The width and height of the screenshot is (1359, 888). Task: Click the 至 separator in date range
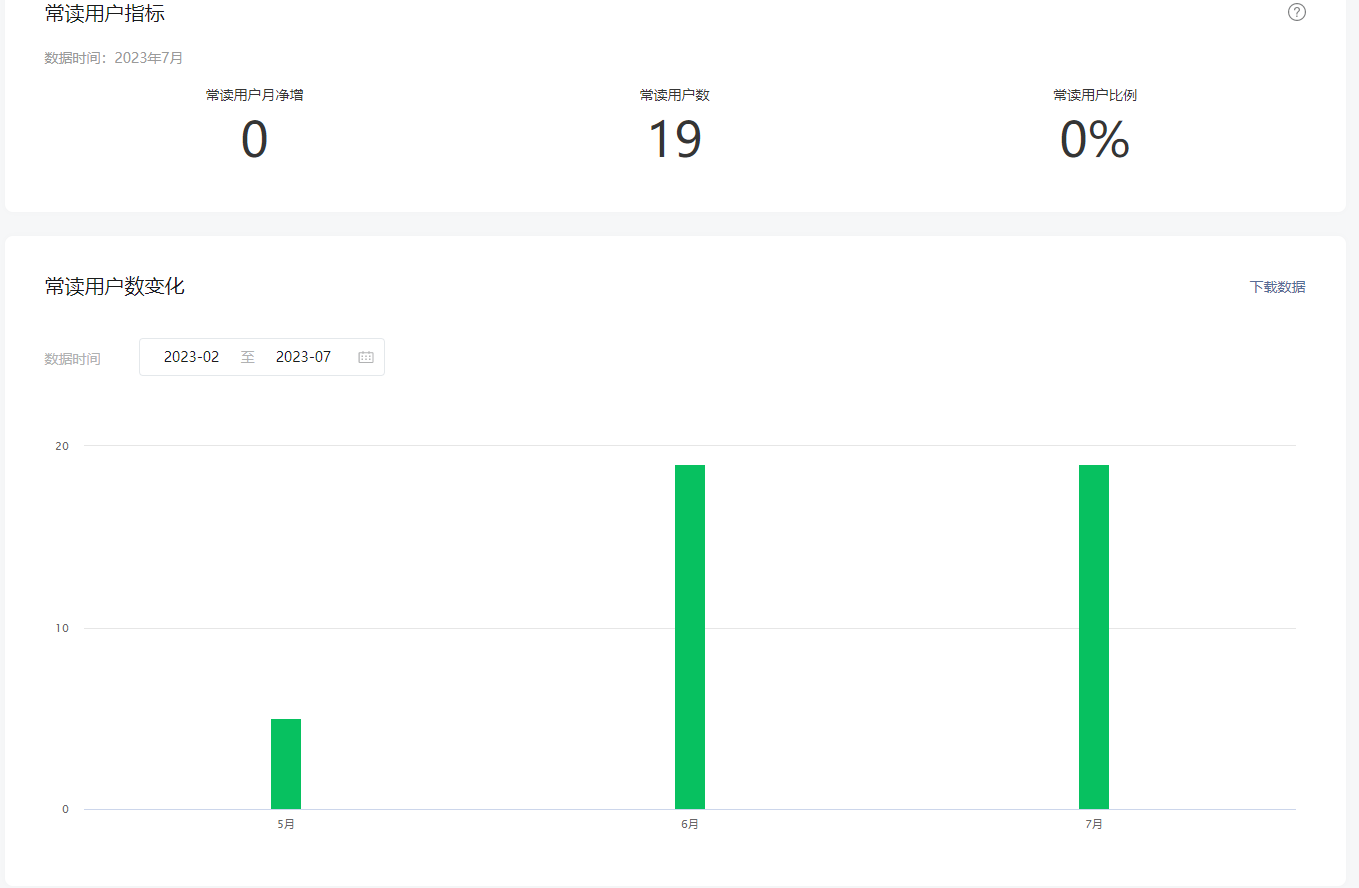[247, 357]
